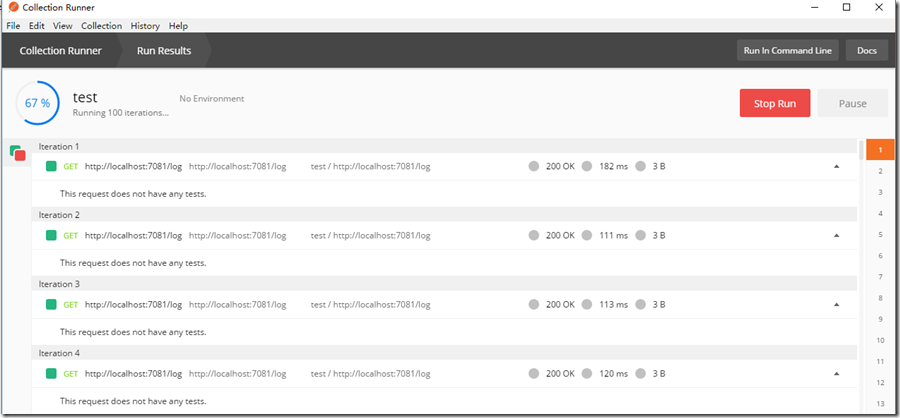900x418 pixels.
Task: Click the red-green results filter icon
Action: pos(17,153)
